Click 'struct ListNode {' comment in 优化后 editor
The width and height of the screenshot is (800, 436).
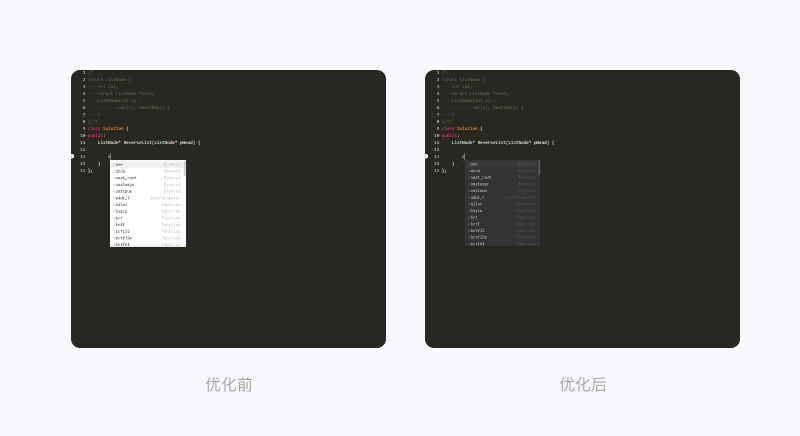[x=463, y=80]
